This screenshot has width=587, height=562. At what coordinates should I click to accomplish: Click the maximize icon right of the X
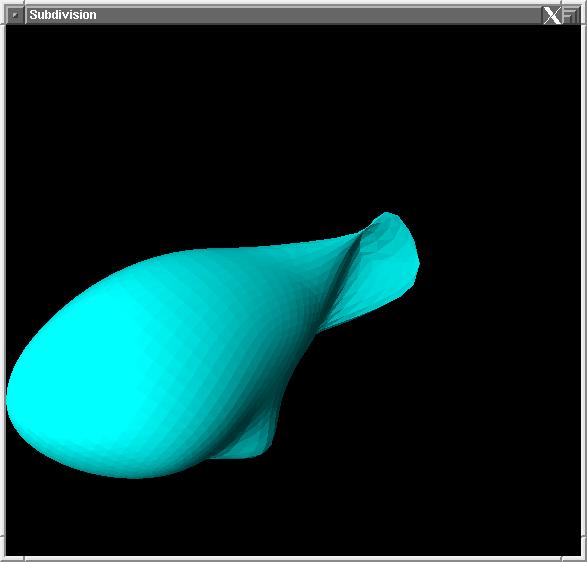point(570,15)
